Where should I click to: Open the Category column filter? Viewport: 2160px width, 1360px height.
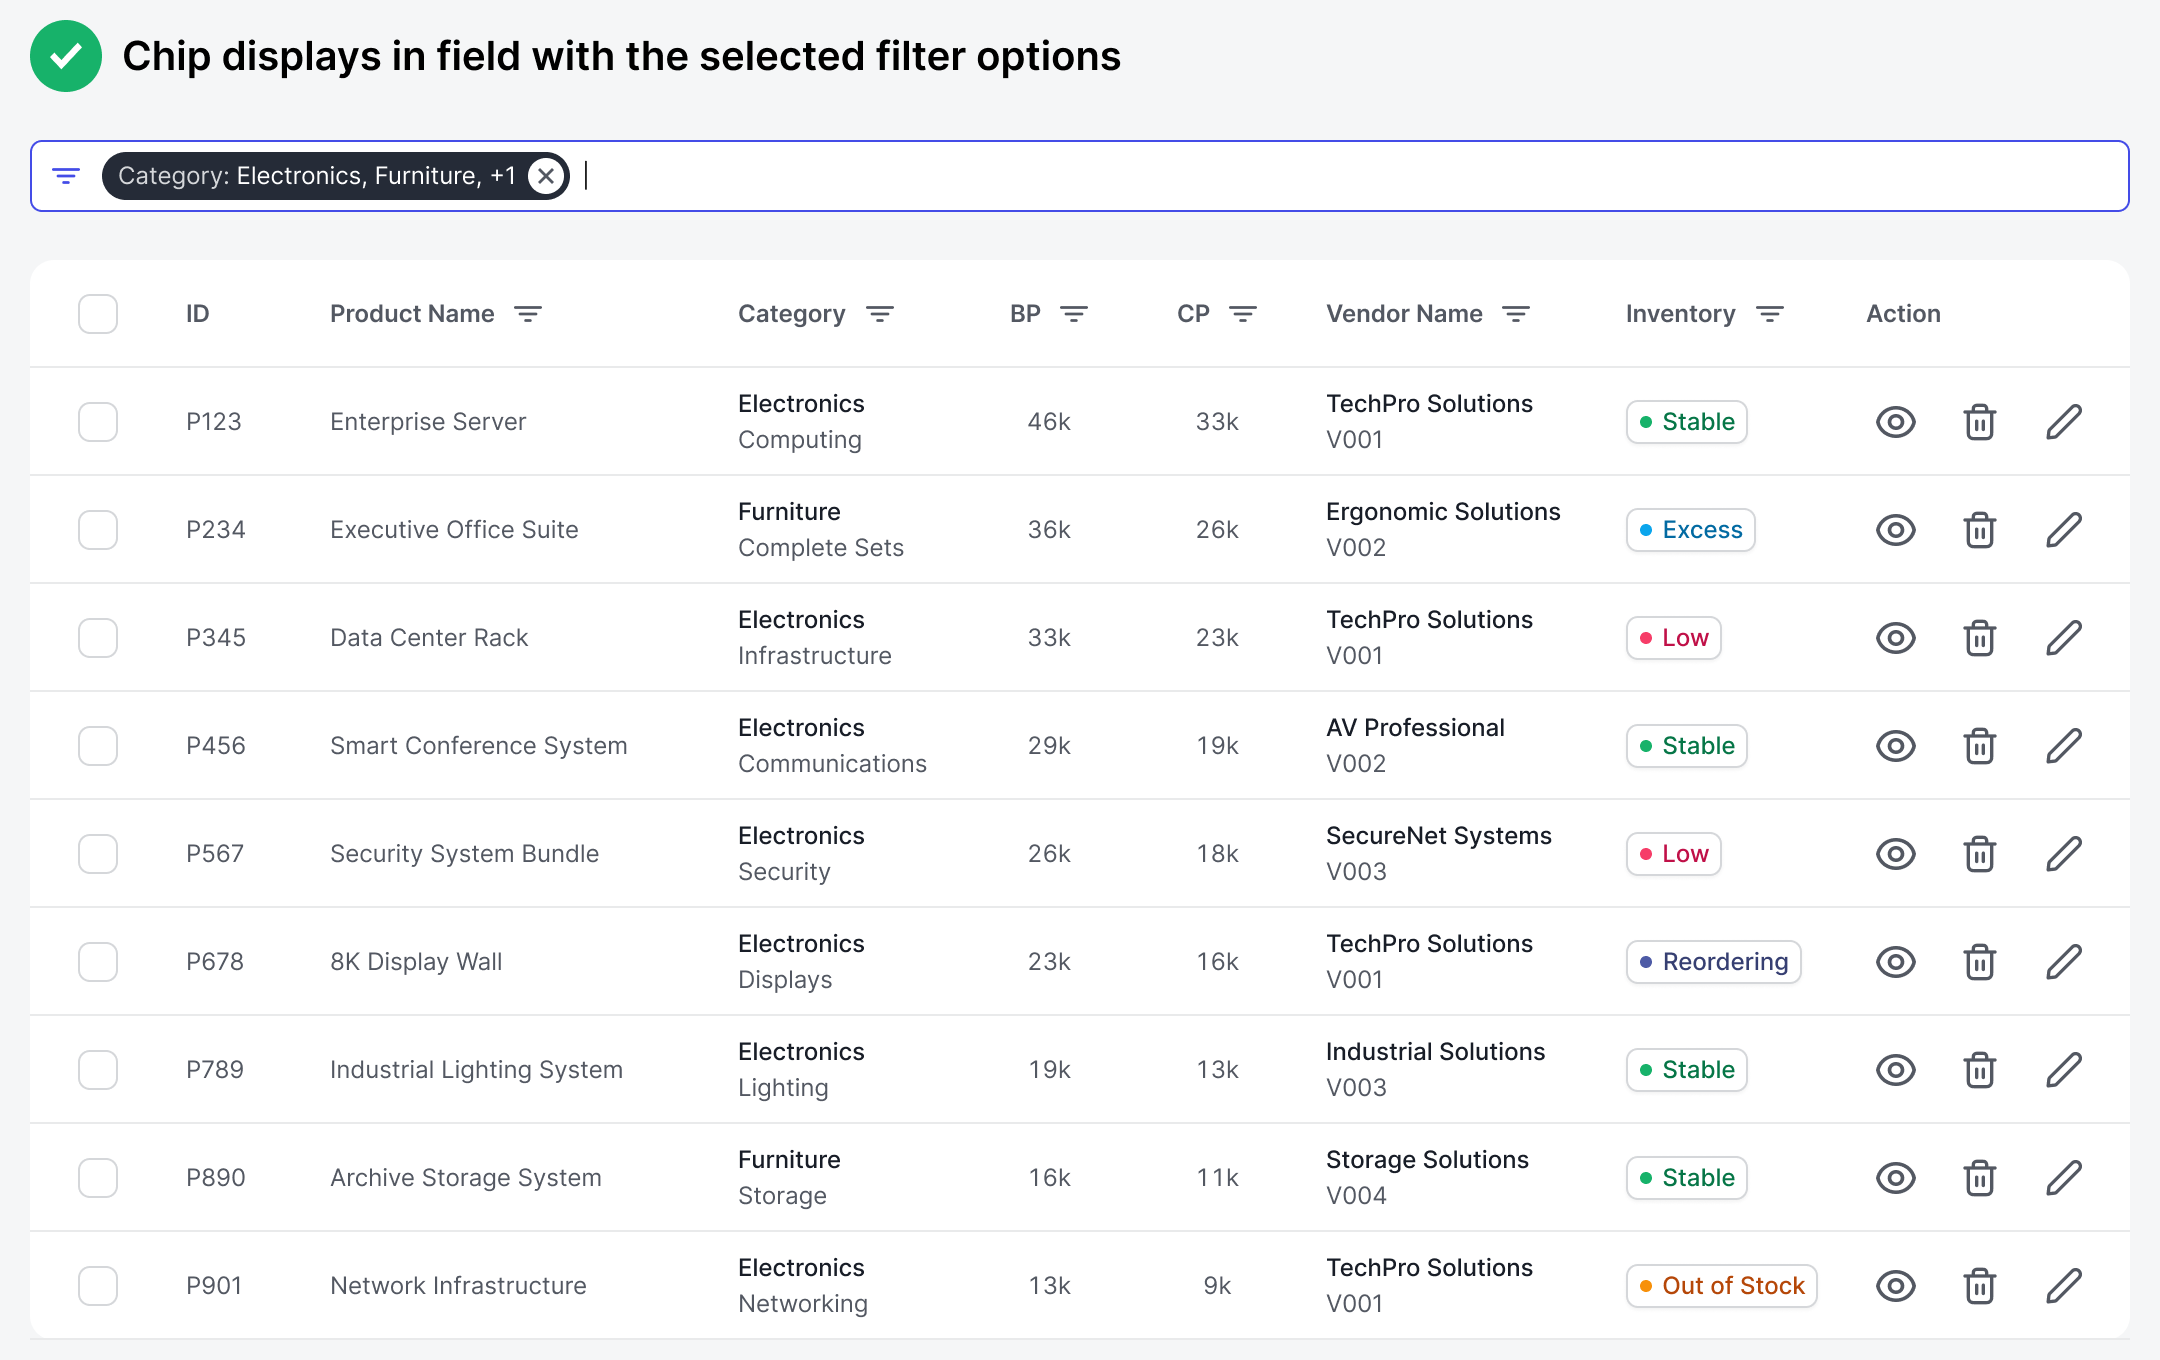pyautogui.click(x=880, y=314)
